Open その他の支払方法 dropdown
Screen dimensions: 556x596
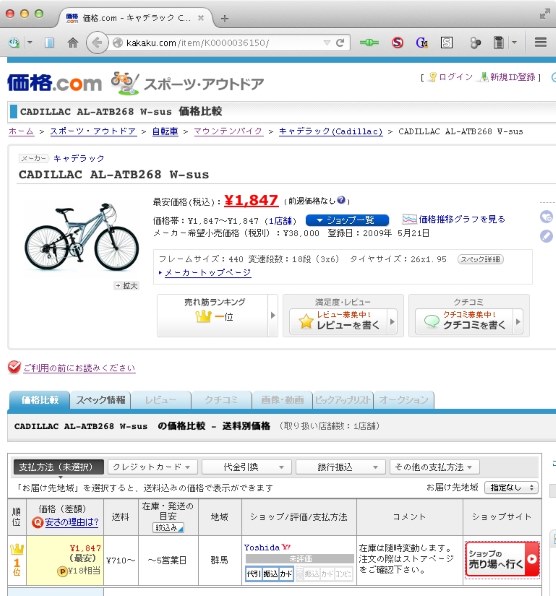click(434, 467)
